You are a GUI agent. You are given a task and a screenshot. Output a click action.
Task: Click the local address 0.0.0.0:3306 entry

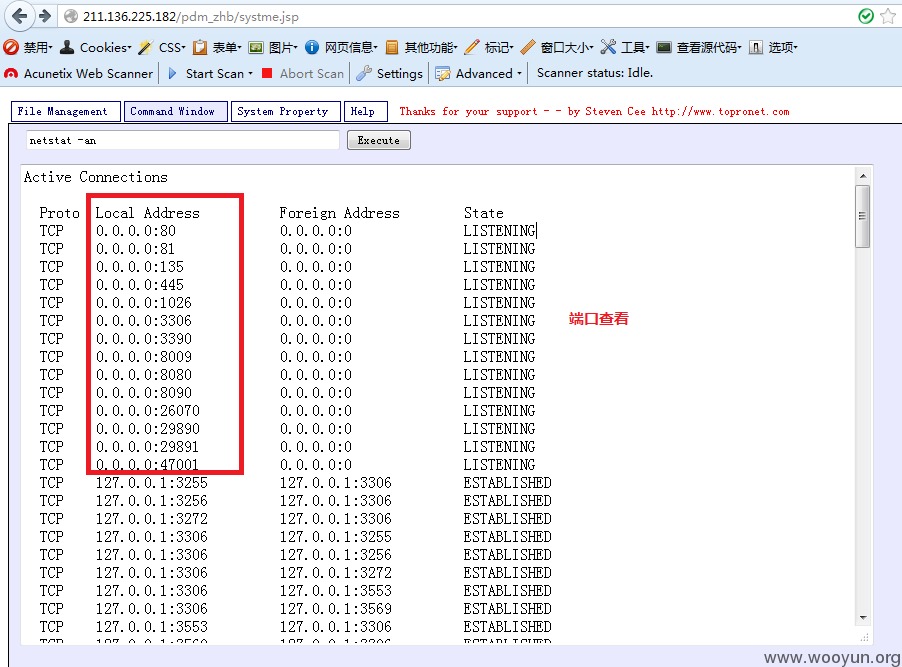(144, 321)
